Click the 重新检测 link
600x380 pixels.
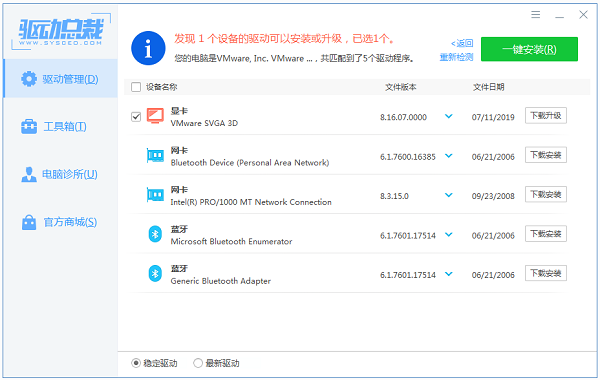456,57
